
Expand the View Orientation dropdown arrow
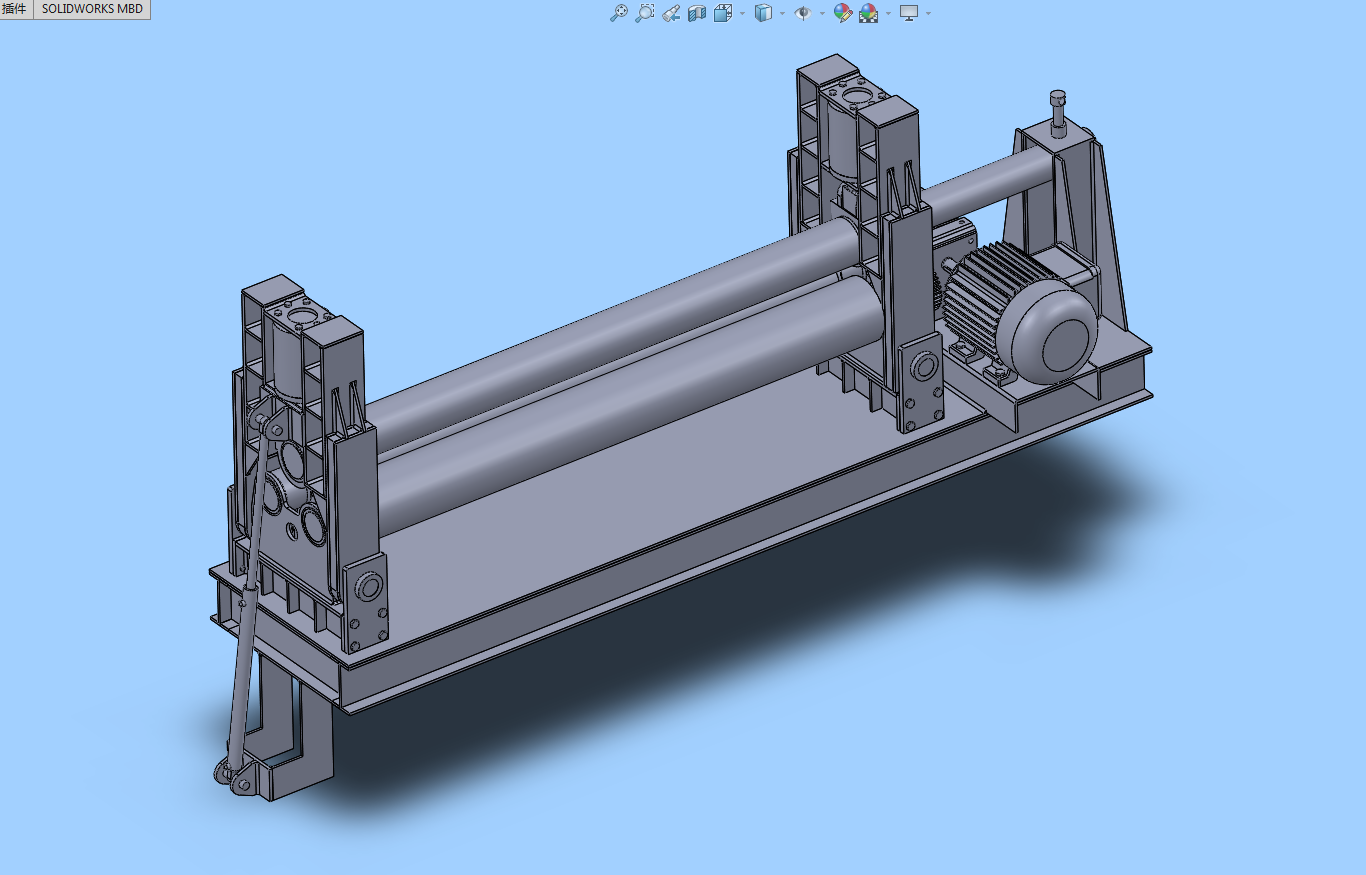[742, 14]
